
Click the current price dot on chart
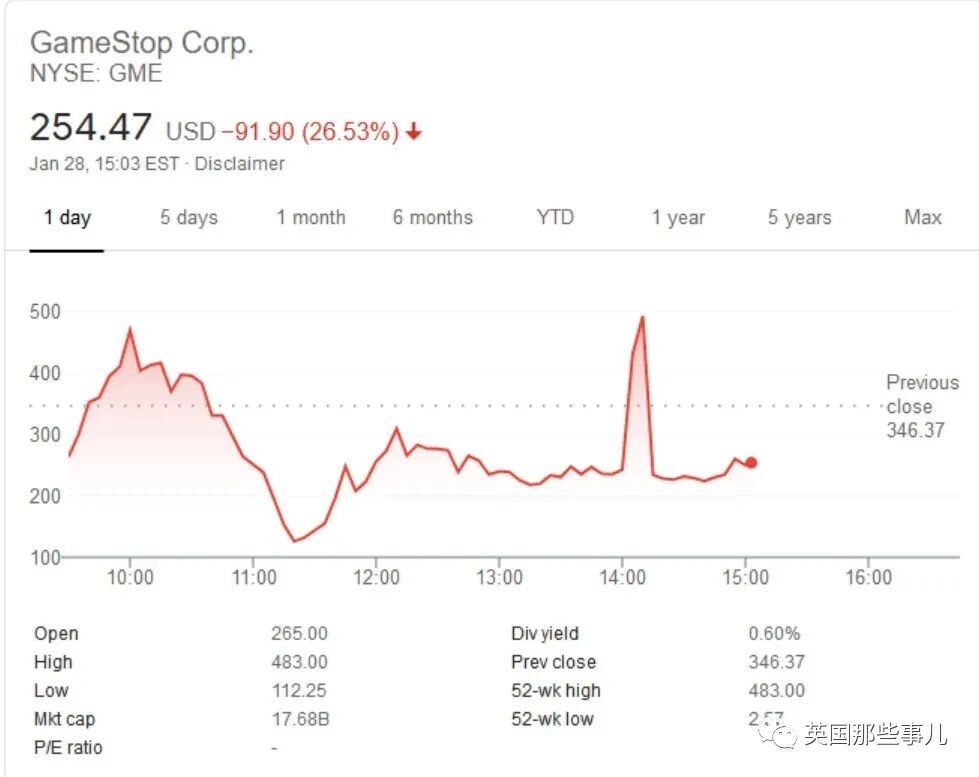pyautogui.click(x=751, y=463)
